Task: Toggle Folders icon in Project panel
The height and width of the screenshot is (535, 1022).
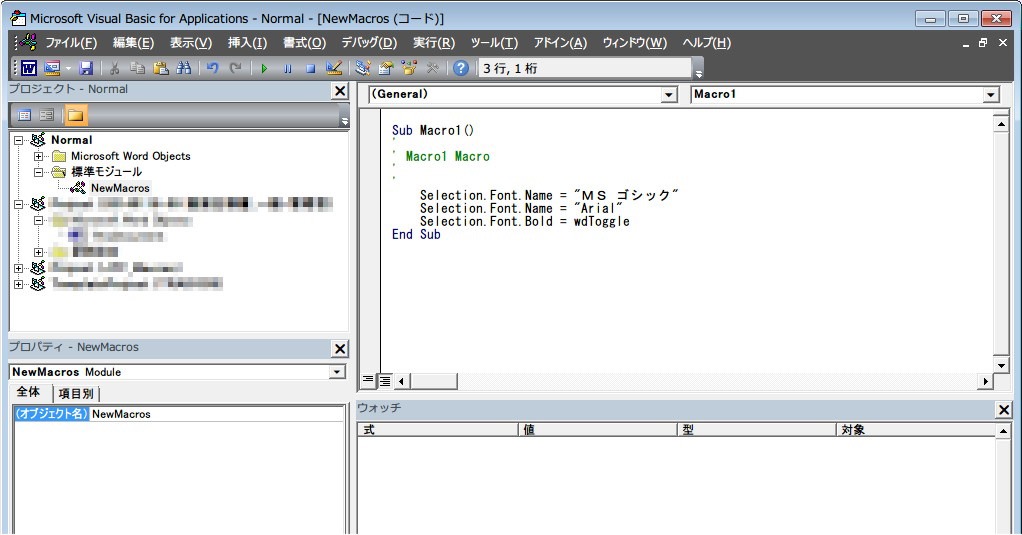Action: [x=76, y=115]
